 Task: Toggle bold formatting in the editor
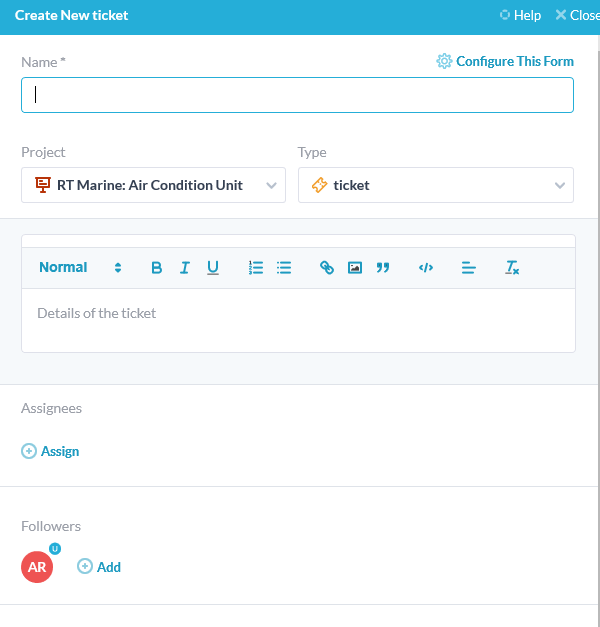click(156, 268)
